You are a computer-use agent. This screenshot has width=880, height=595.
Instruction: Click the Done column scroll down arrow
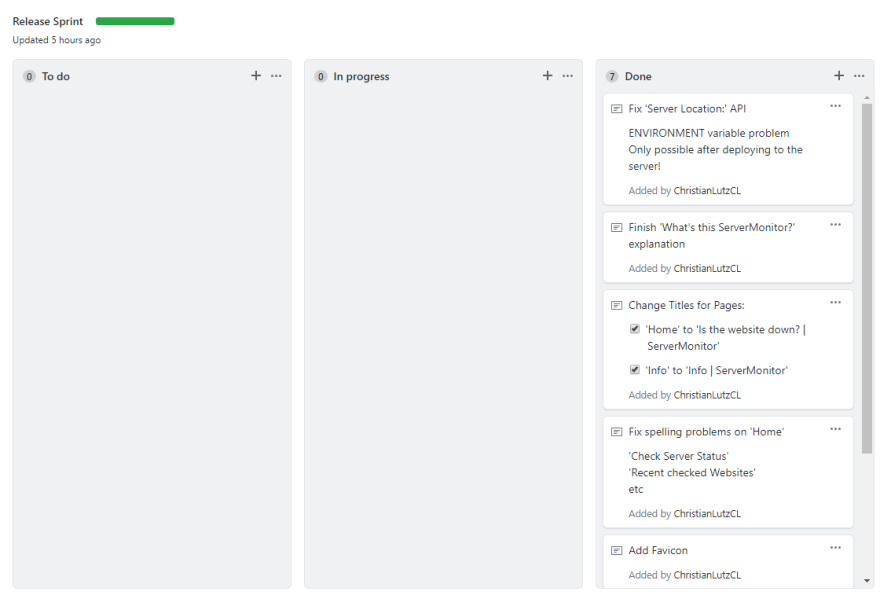[867, 581]
